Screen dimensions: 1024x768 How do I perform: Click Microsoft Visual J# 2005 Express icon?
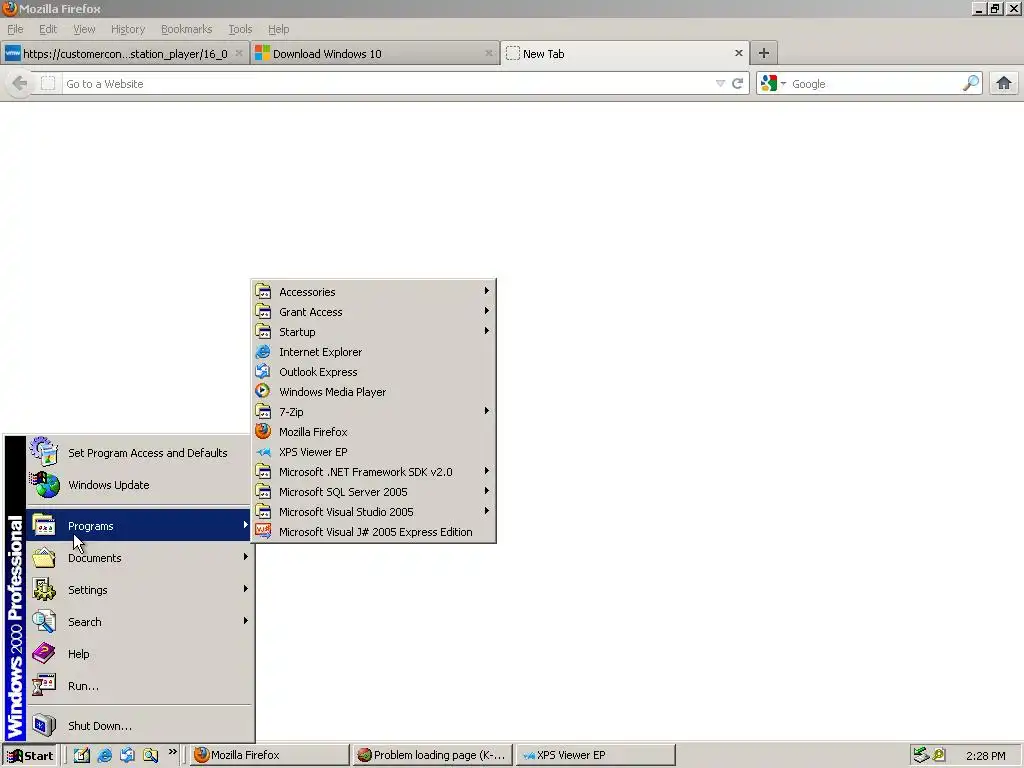(263, 532)
